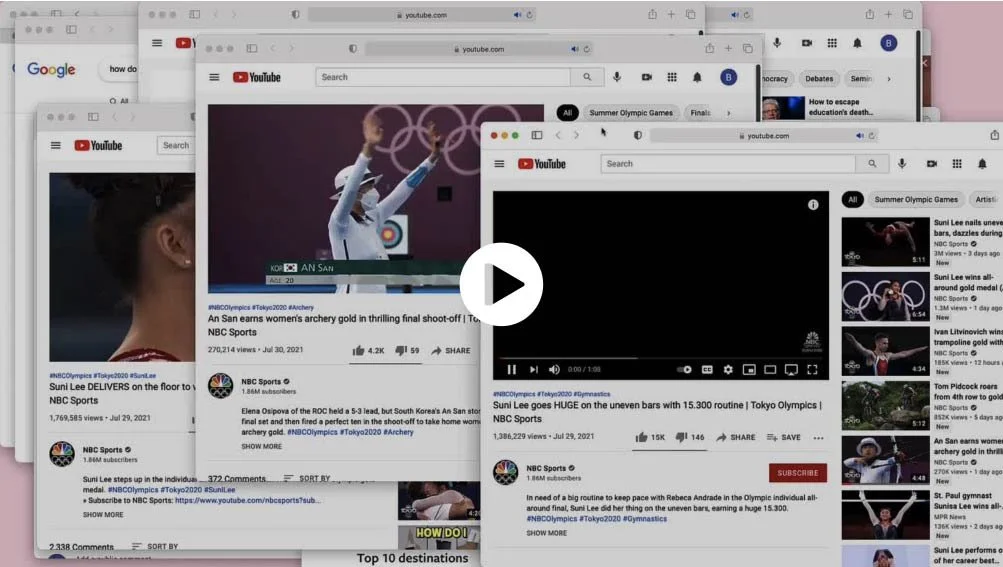Click #Gymnastics hashtag above video title
This screenshot has height=567, width=1003.
point(592,394)
